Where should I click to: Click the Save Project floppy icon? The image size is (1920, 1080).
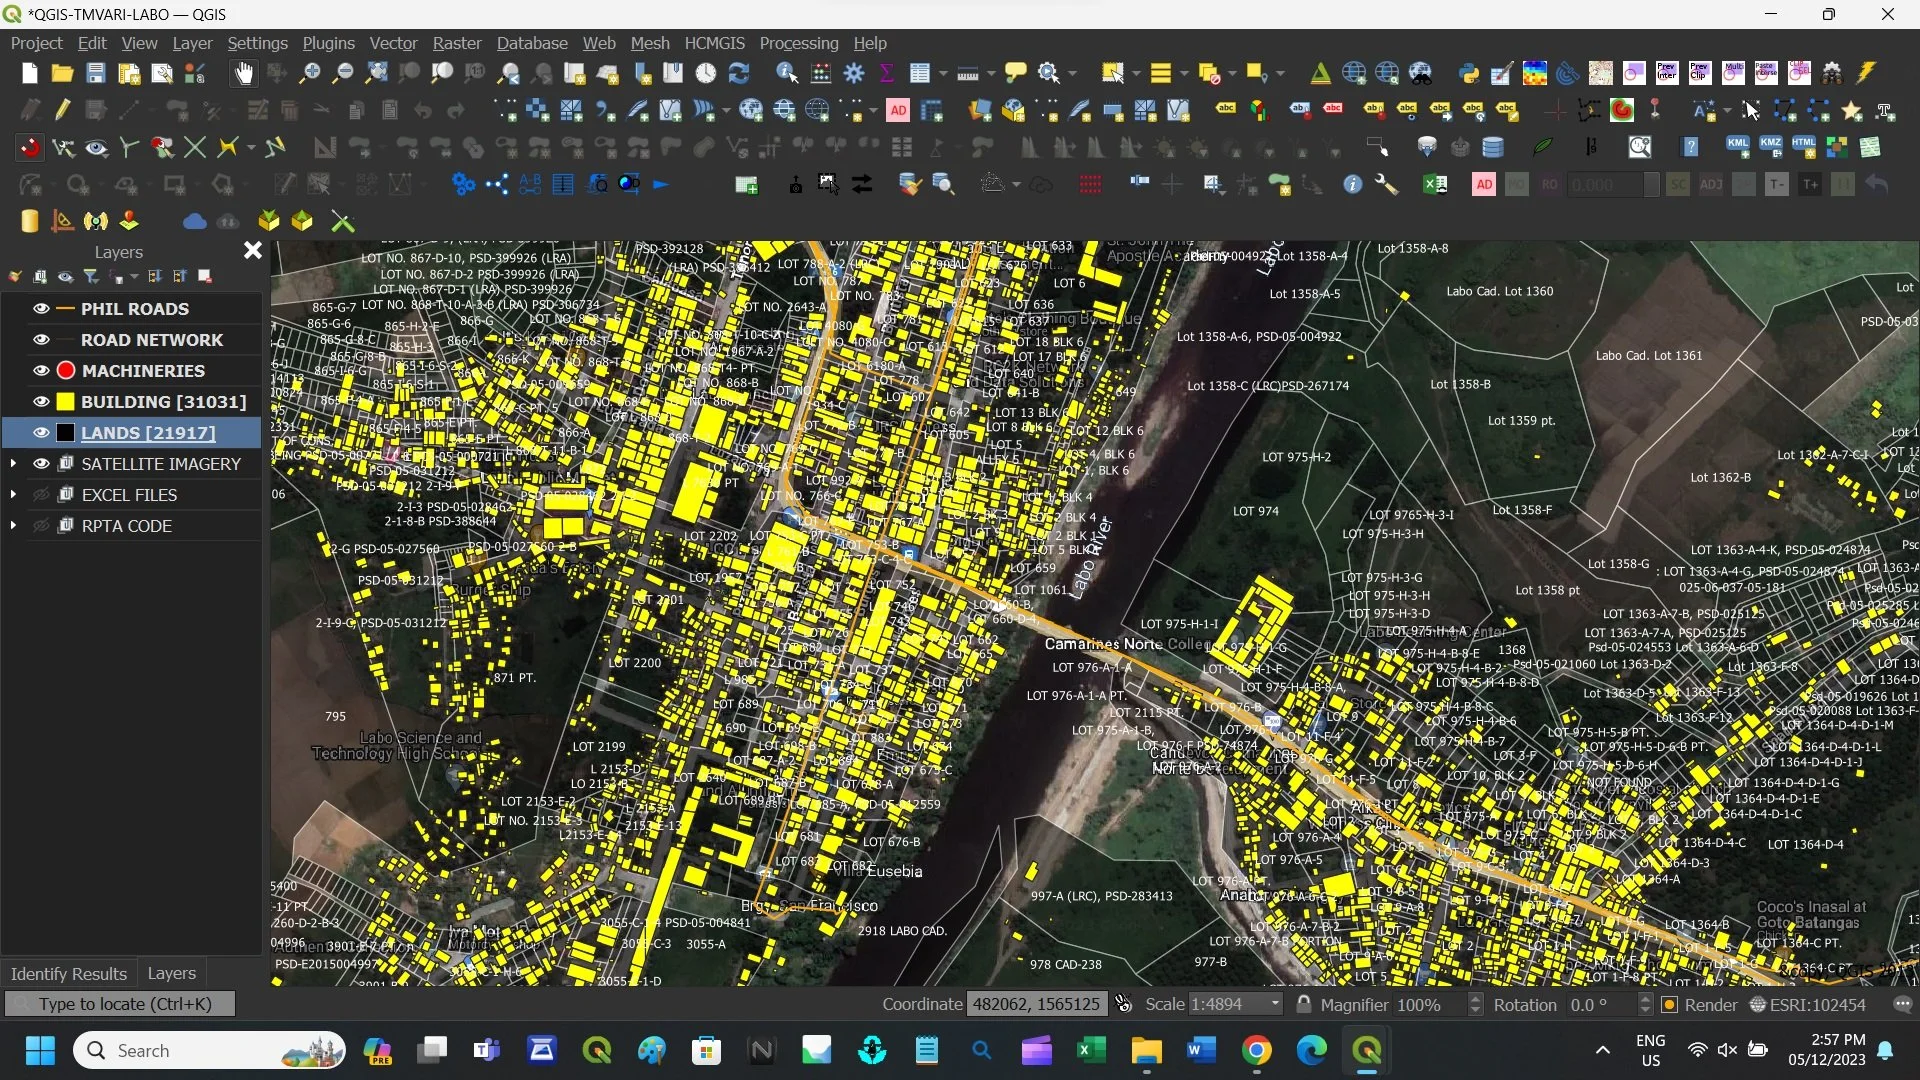pyautogui.click(x=95, y=73)
